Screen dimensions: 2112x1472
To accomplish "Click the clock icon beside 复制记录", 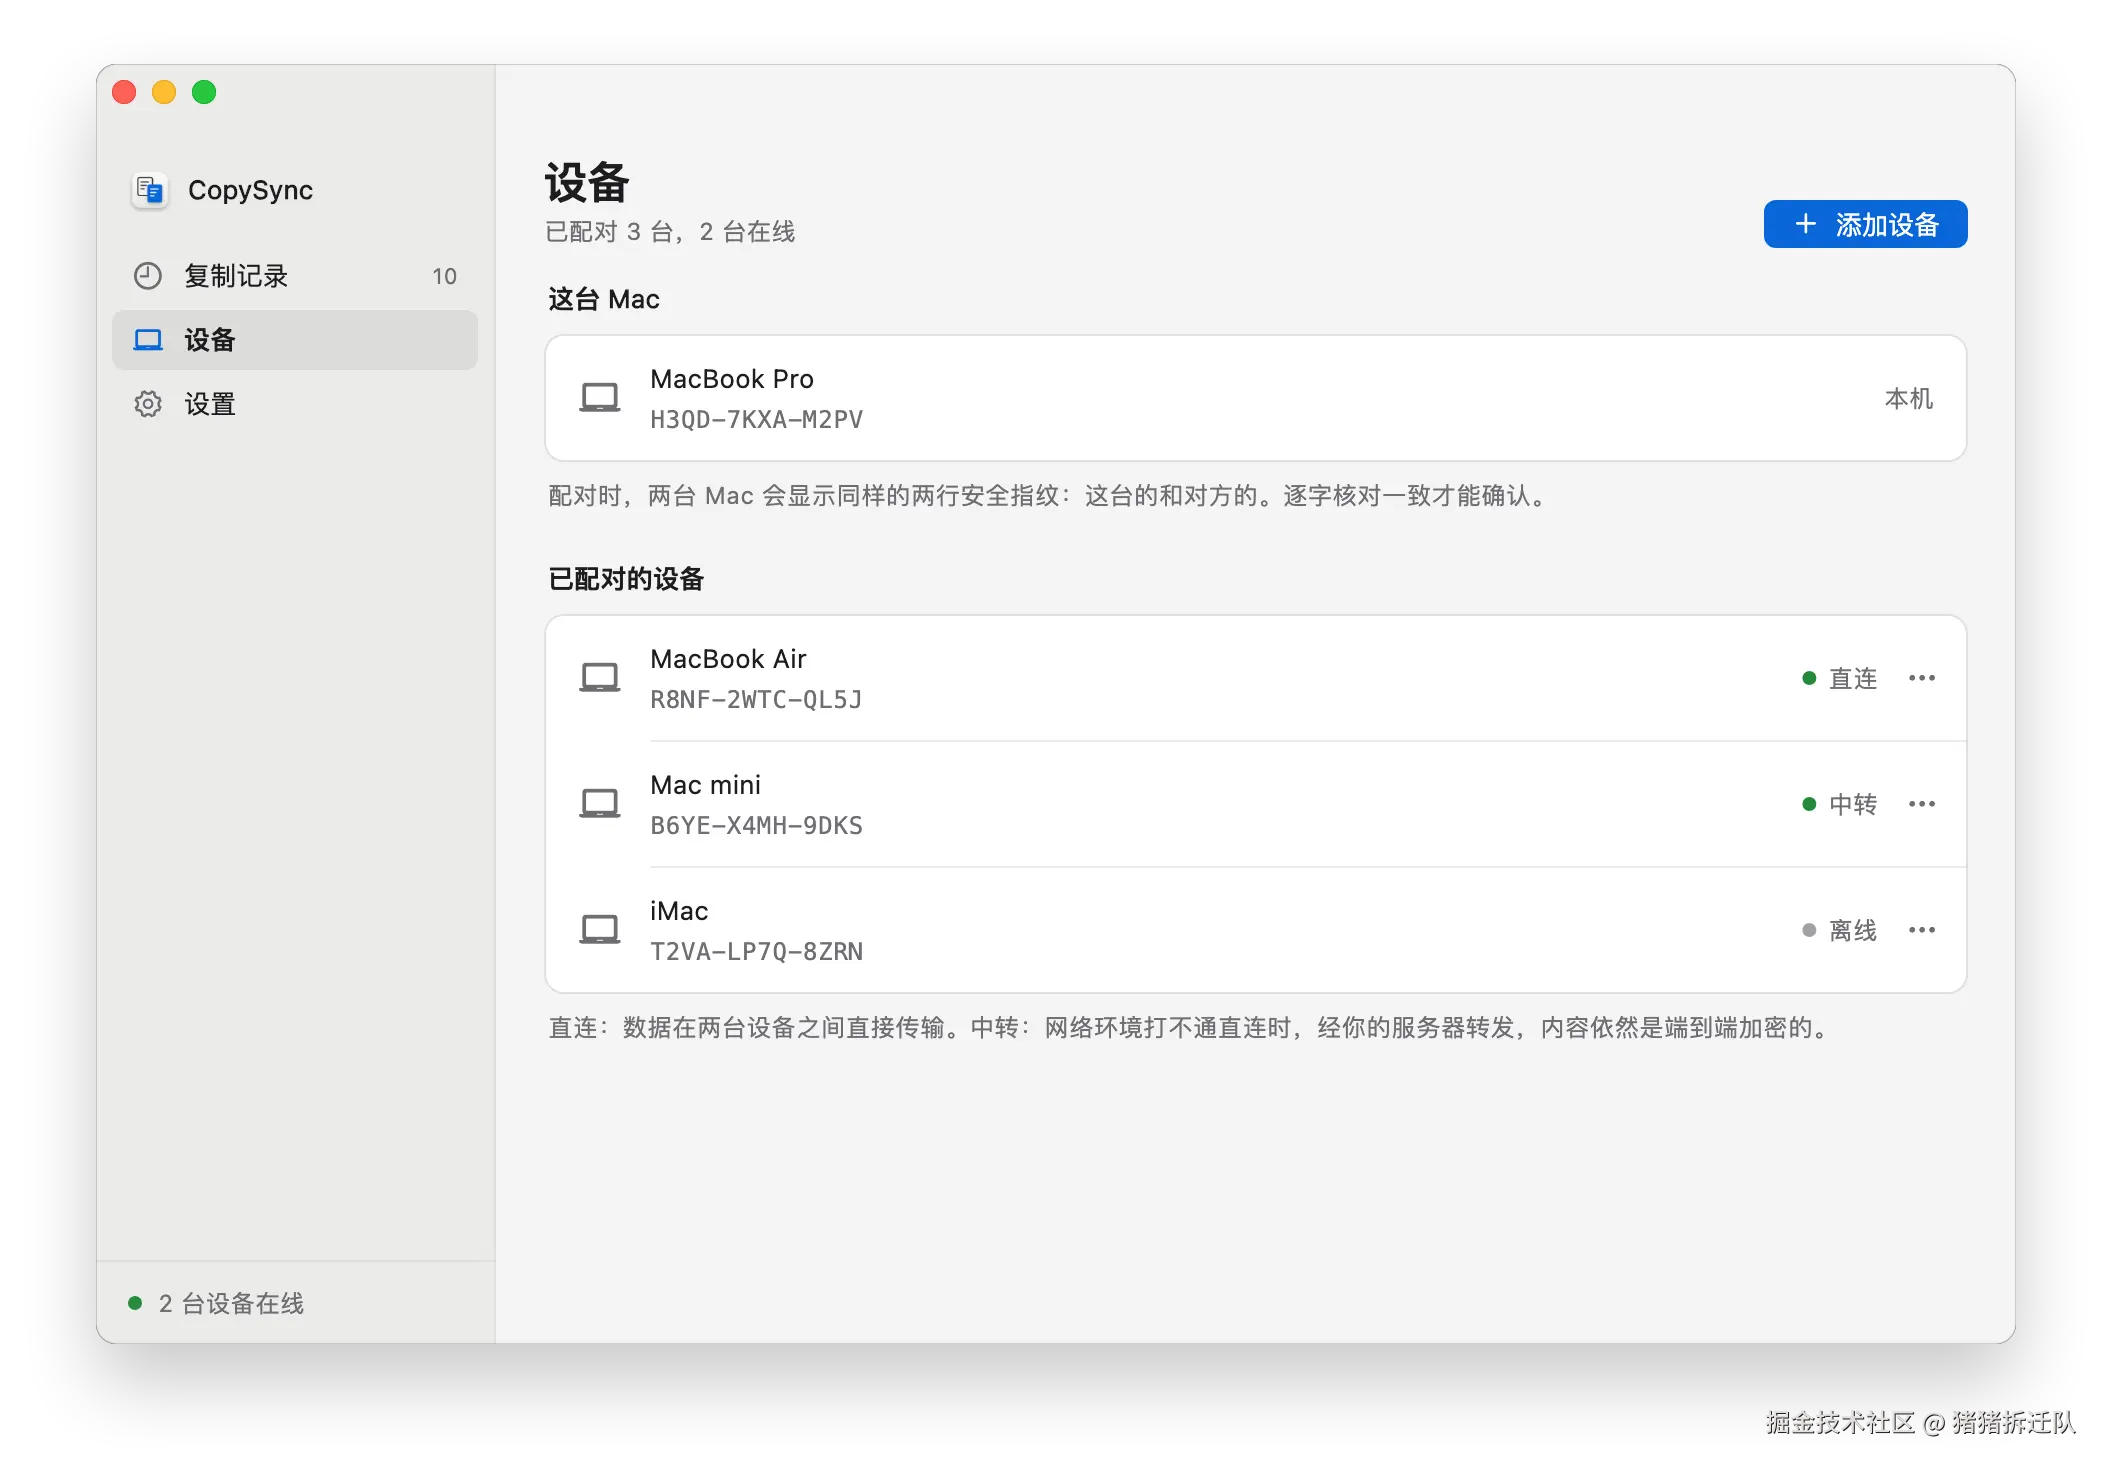I will [x=148, y=276].
